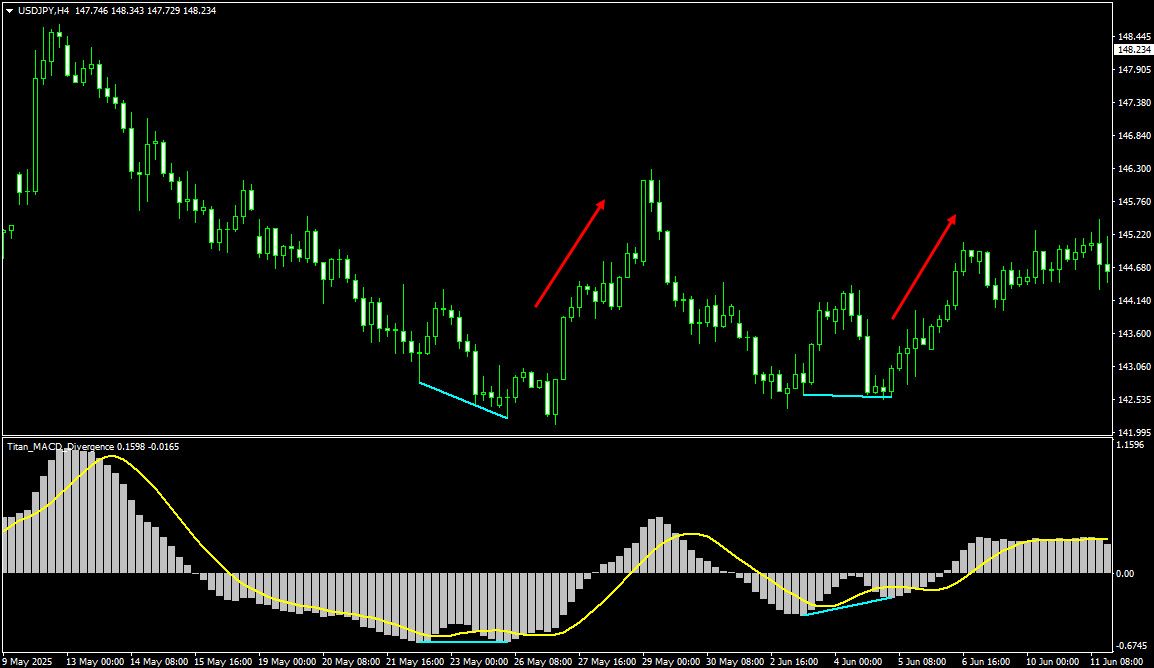
Task: Click the 1.1596 value on MACD scale
Action: [x=1129, y=444]
